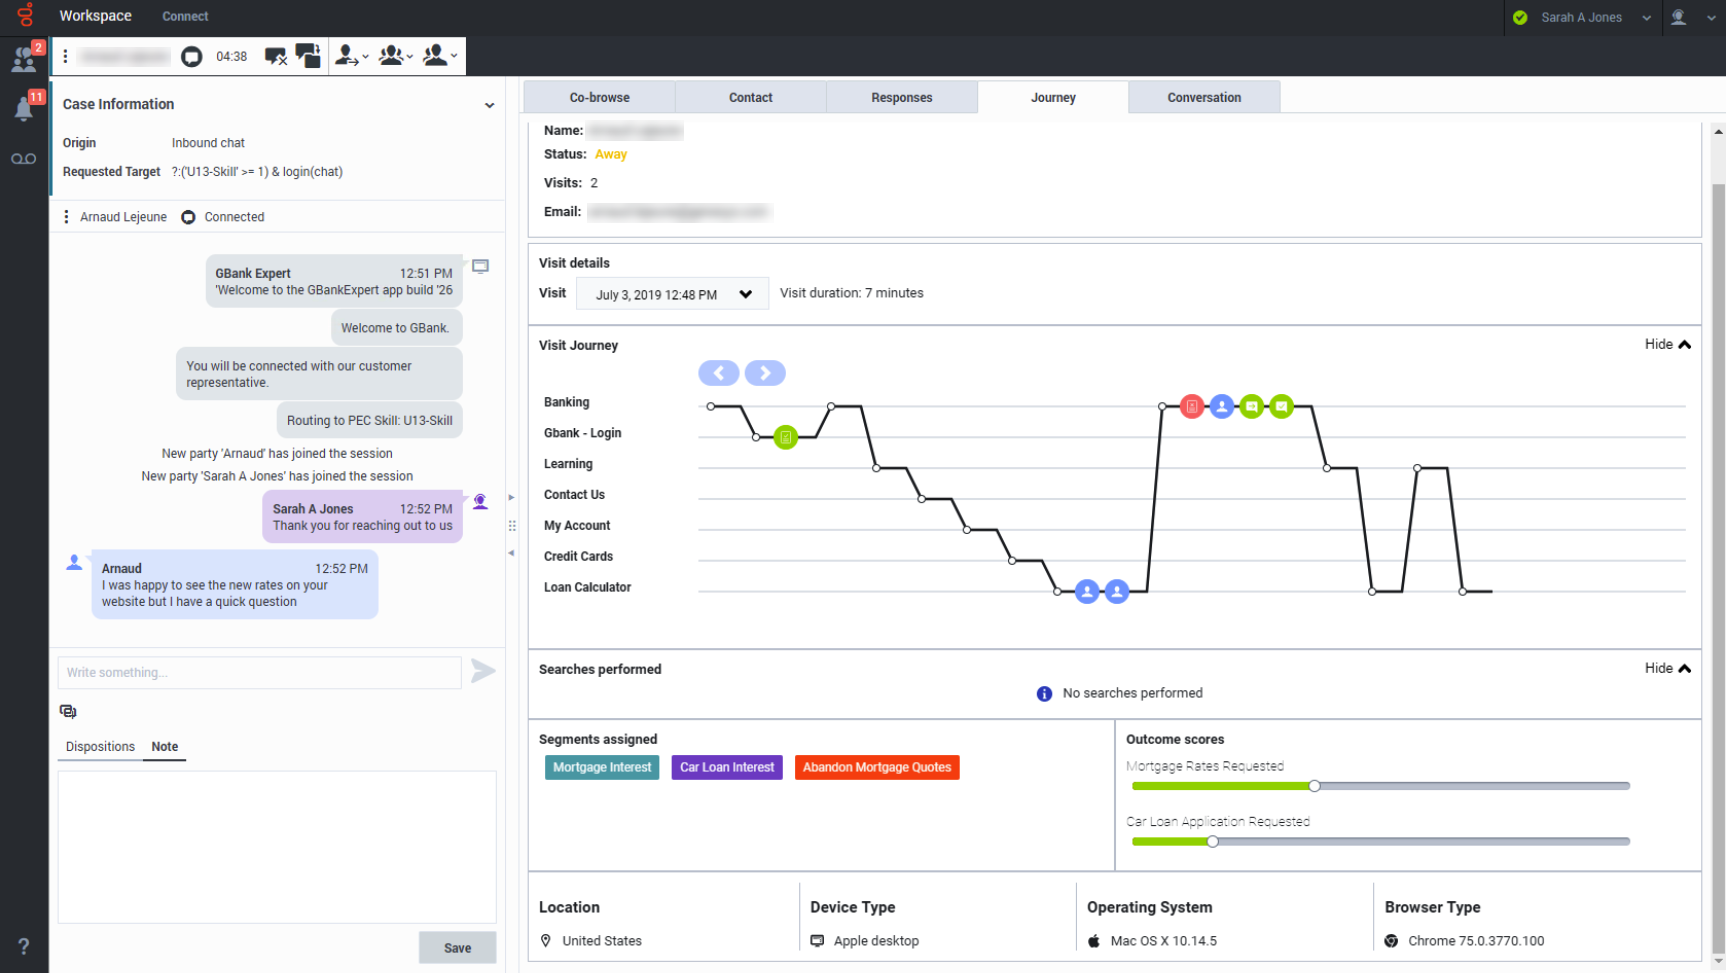Hide the Visit Journey section
The width and height of the screenshot is (1726, 973).
(x=1667, y=344)
